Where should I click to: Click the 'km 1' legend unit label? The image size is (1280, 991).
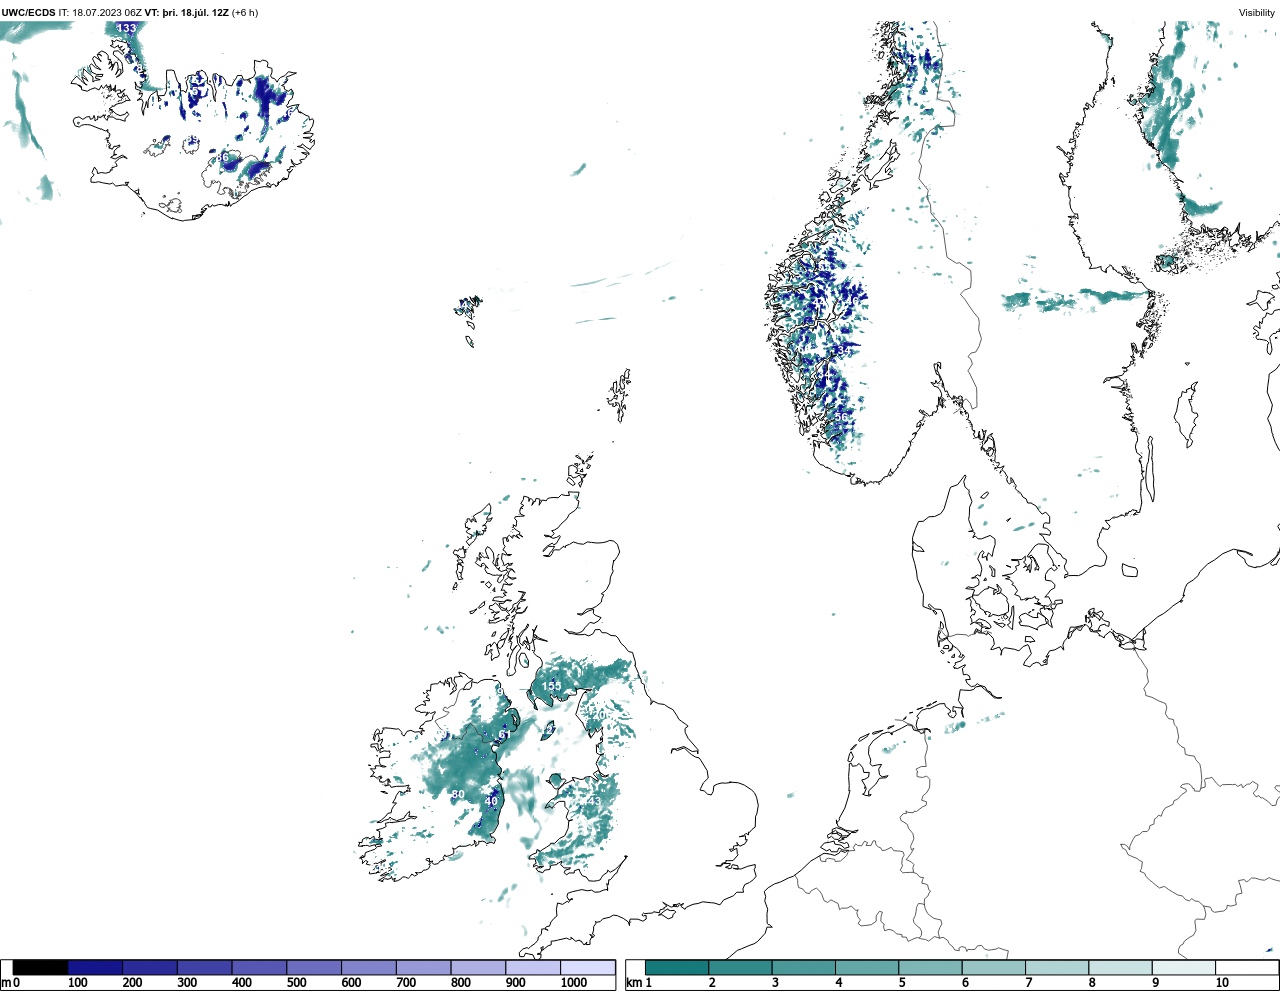point(639,983)
